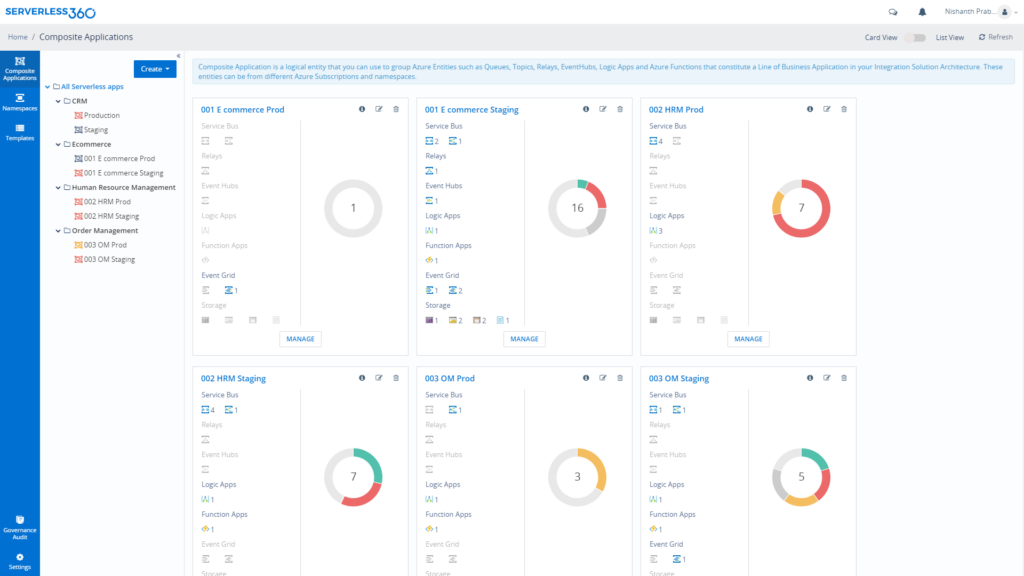Screen dimensions: 1024x576
Task: Go to Home via the breadcrumb
Action: [x=17, y=36]
